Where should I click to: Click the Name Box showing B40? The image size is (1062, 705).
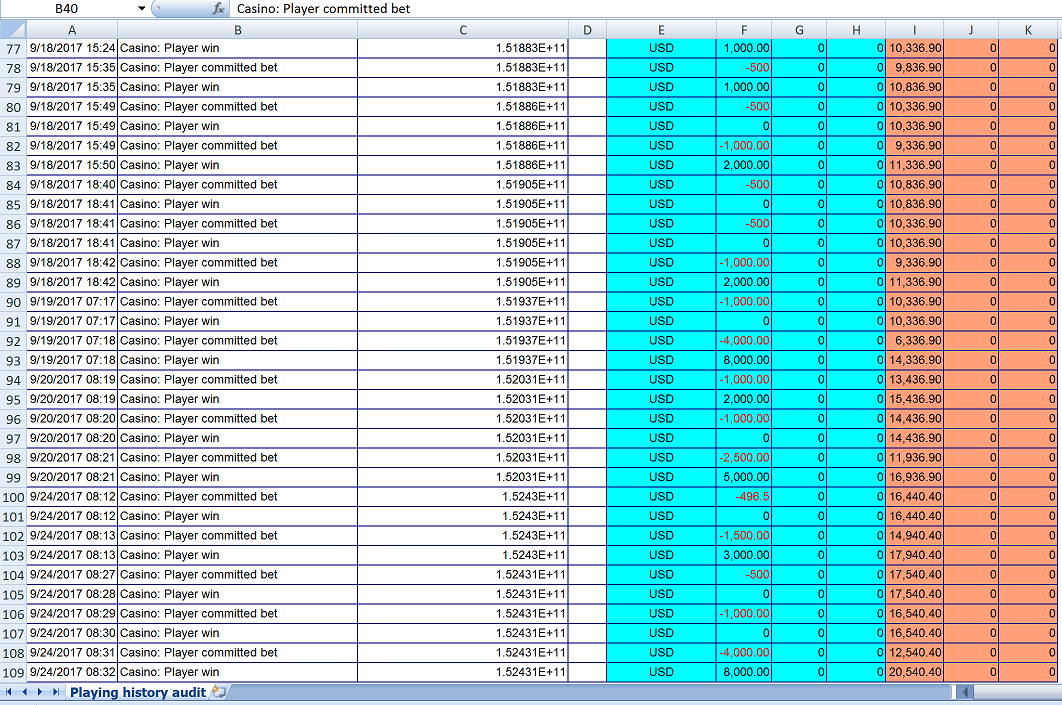[x=68, y=8]
